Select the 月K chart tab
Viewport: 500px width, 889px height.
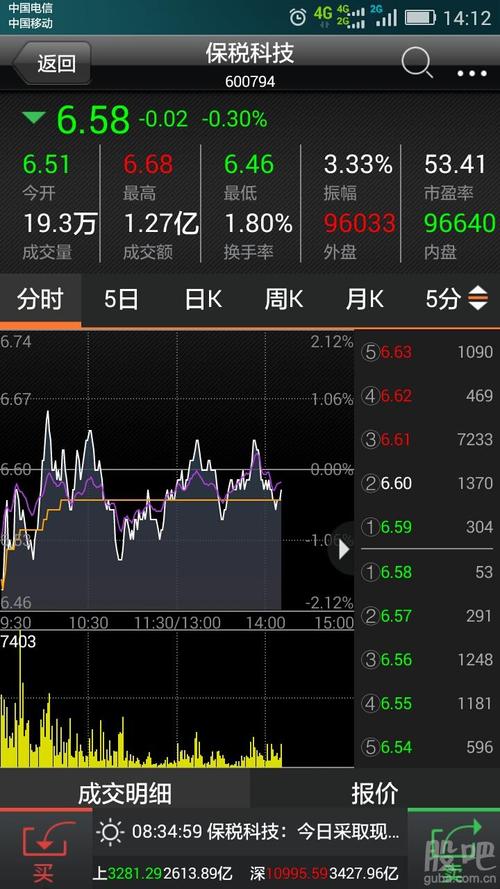pyautogui.click(x=365, y=299)
